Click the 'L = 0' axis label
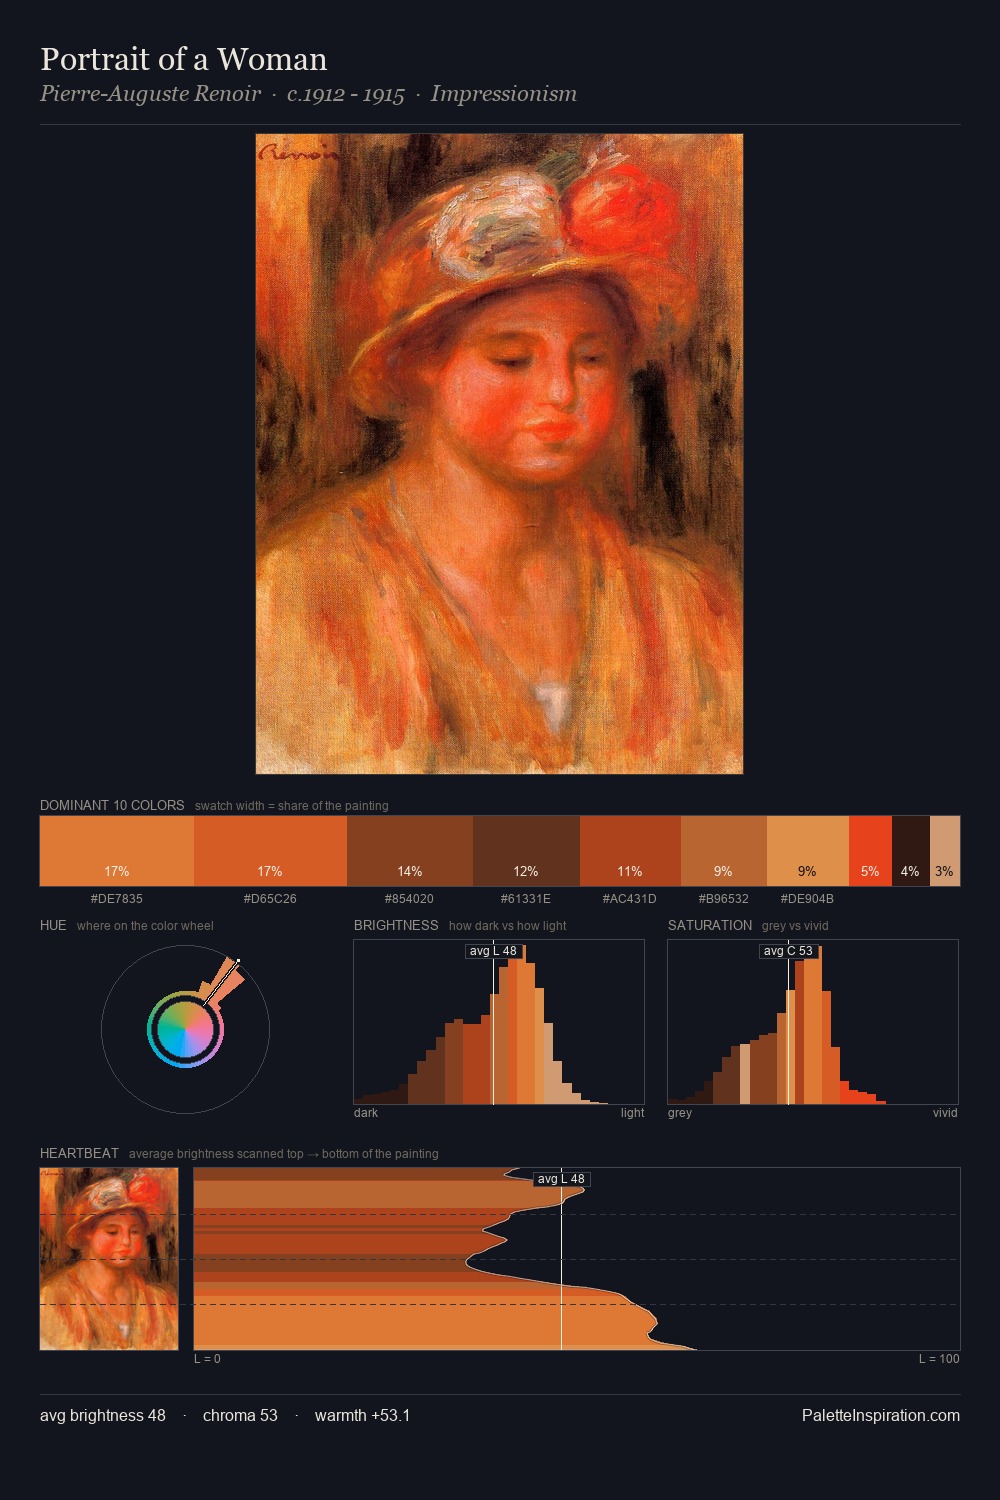The width and height of the screenshot is (1000, 1500). [x=207, y=1359]
